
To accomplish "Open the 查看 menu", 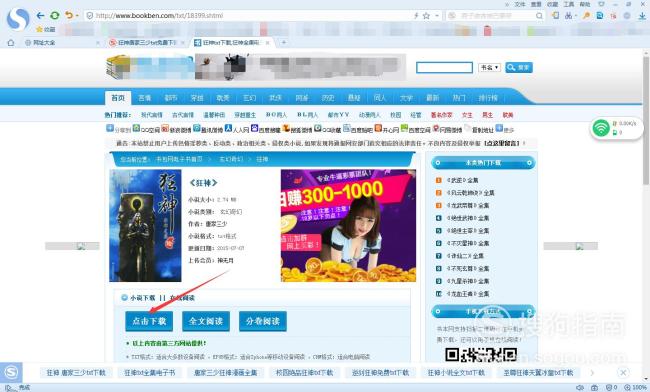I will (536, 4).
